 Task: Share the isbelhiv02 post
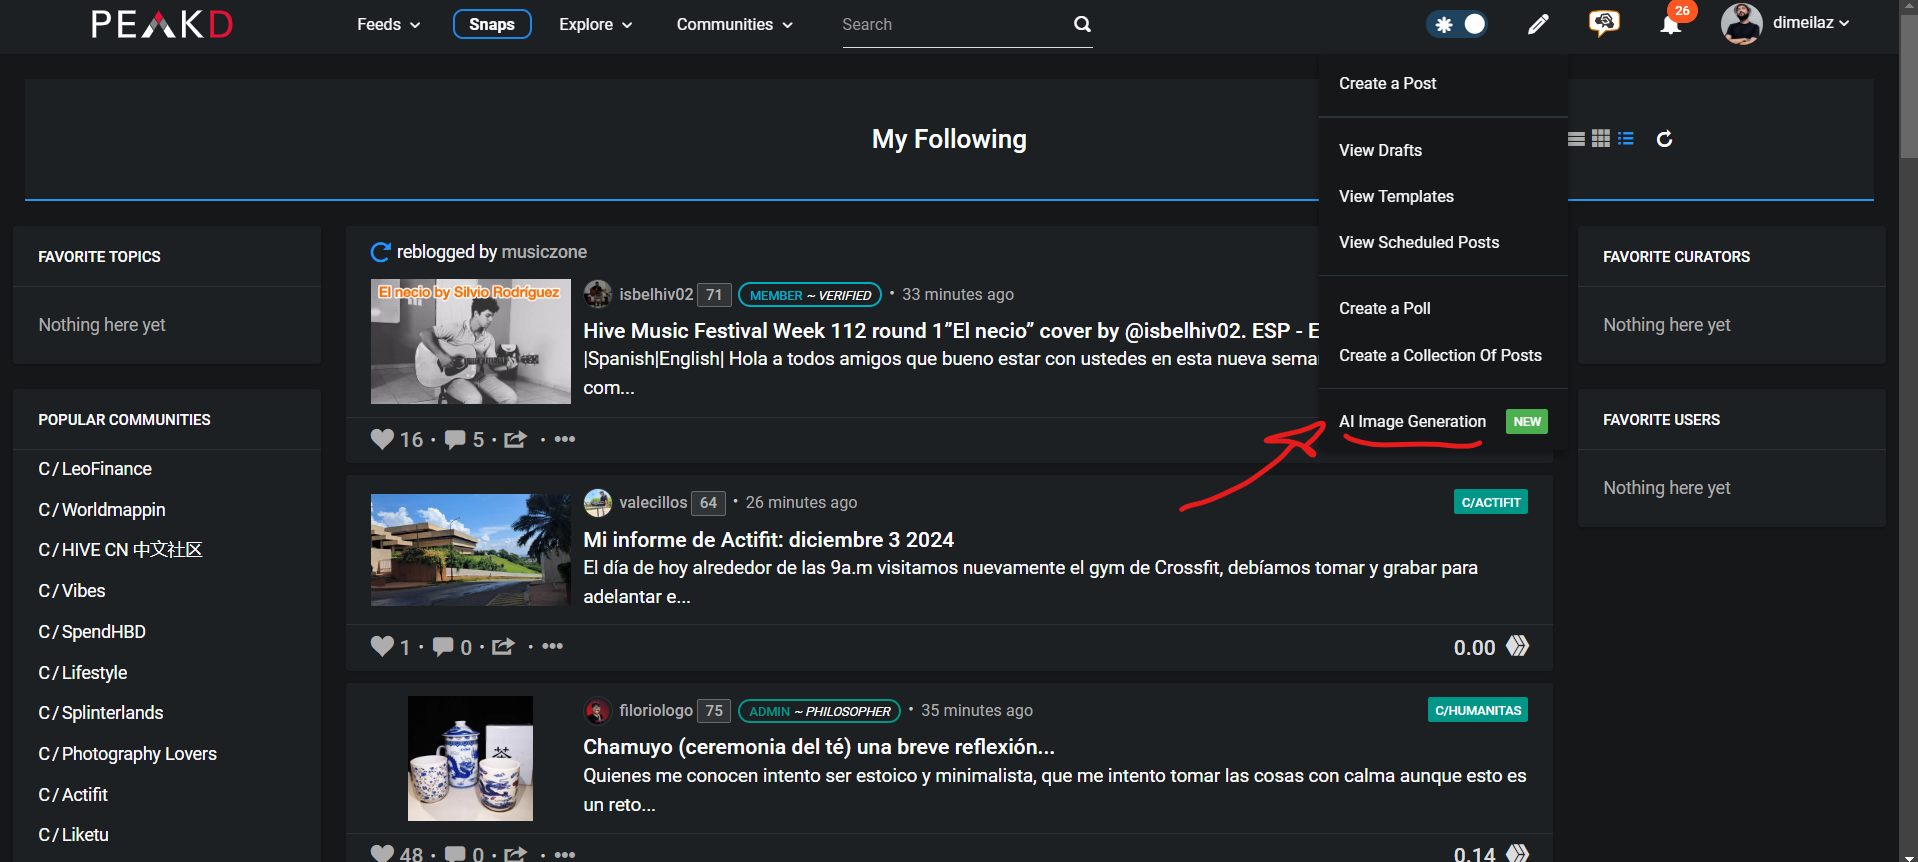tap(515, 439)
